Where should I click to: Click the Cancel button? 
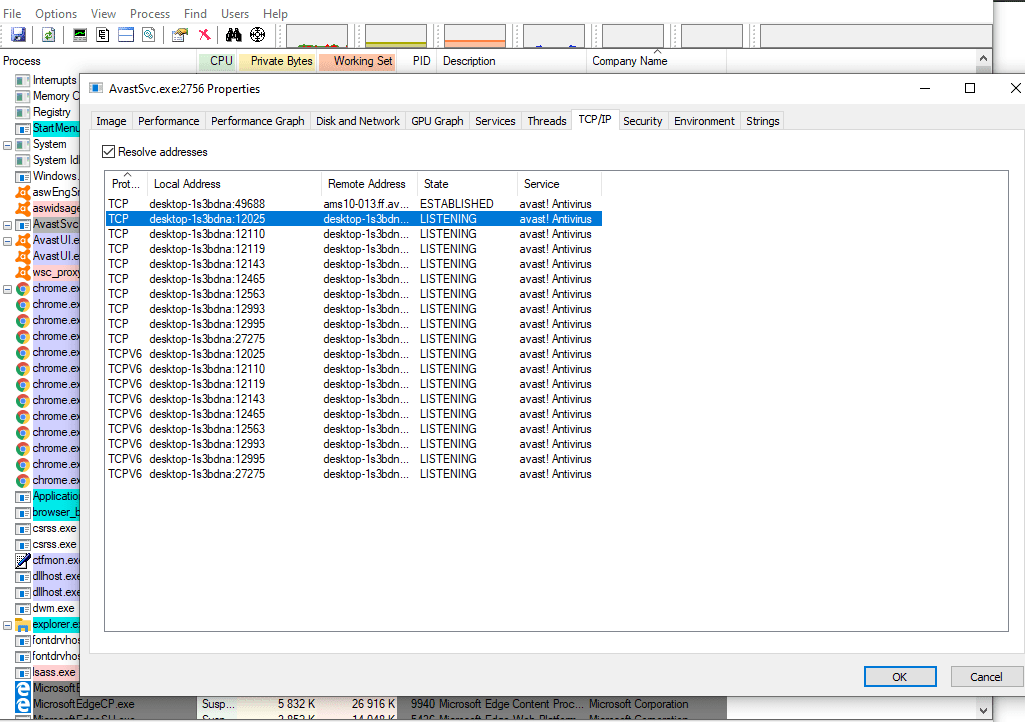[986, 677]
